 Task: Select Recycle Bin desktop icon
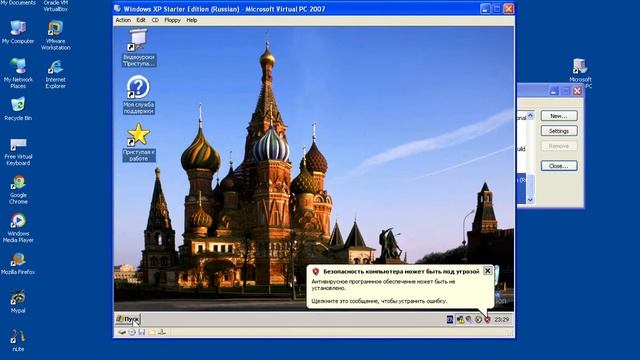pyautogui.click(x=18, y=109)
